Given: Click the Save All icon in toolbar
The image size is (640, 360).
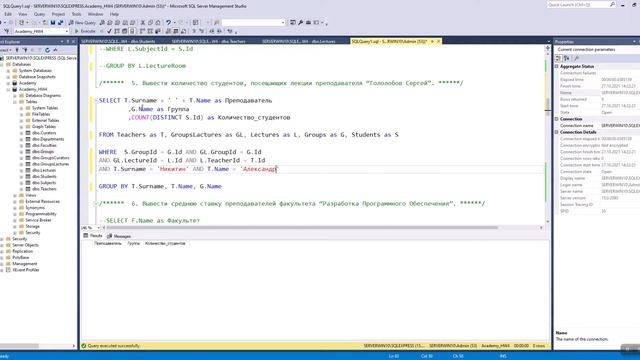Looking at the screenshot, I should point(60,22).
